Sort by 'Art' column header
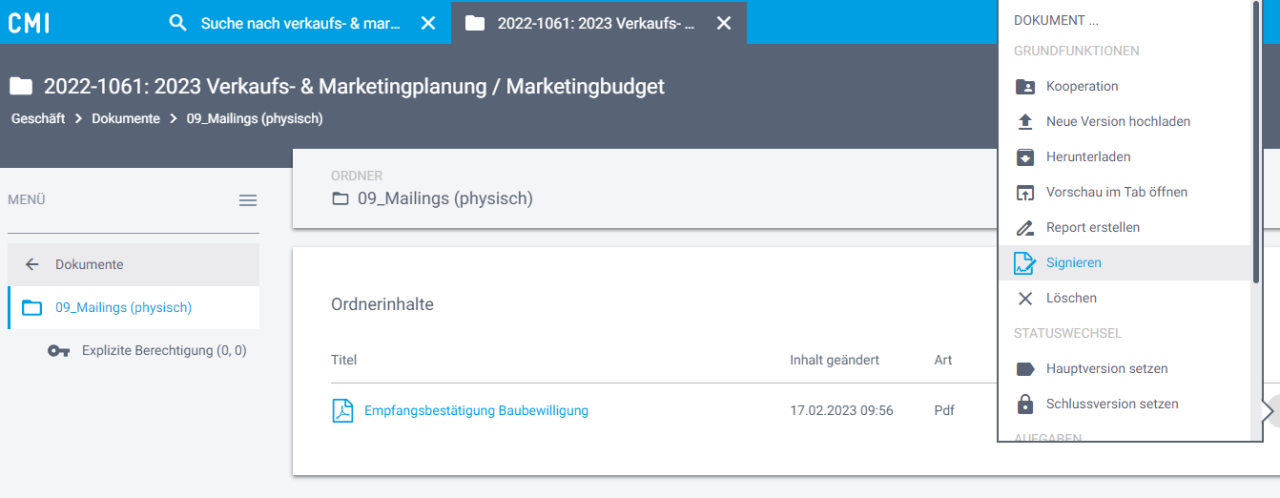1280x498 pixels. (943, 360)
